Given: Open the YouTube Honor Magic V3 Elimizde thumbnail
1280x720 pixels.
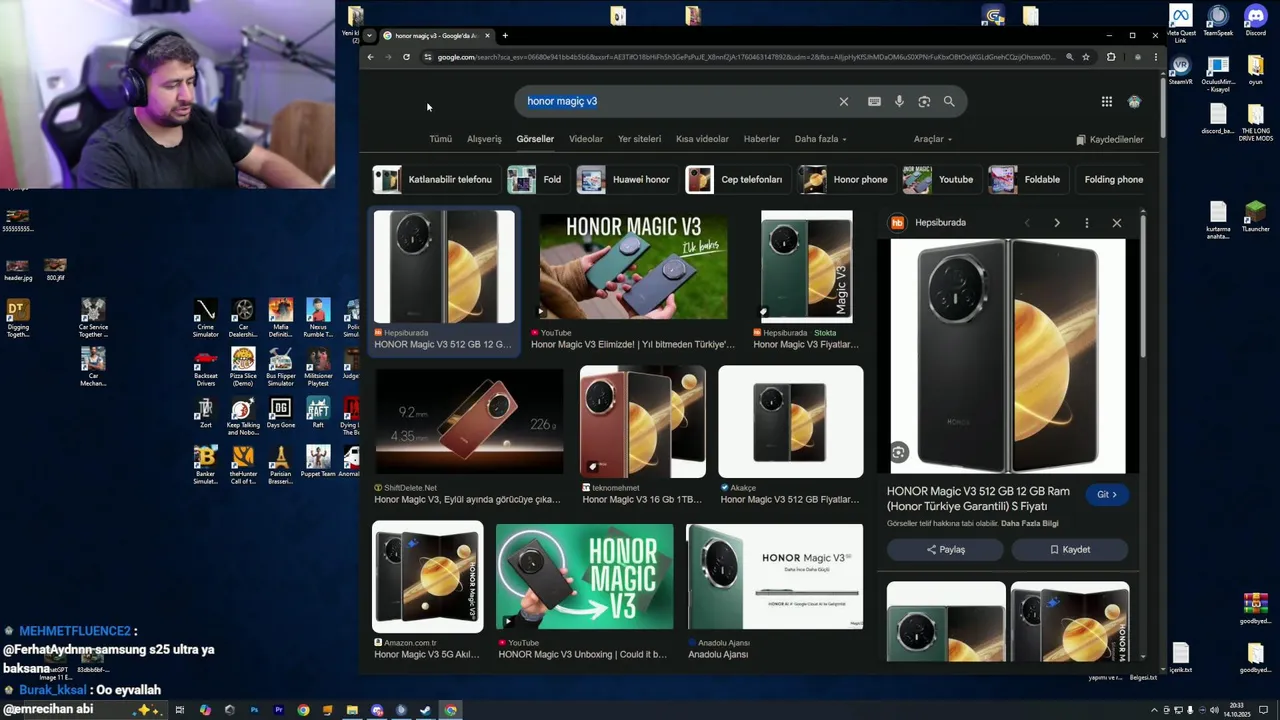Looking at the screenshot, I should coord(633,265).
